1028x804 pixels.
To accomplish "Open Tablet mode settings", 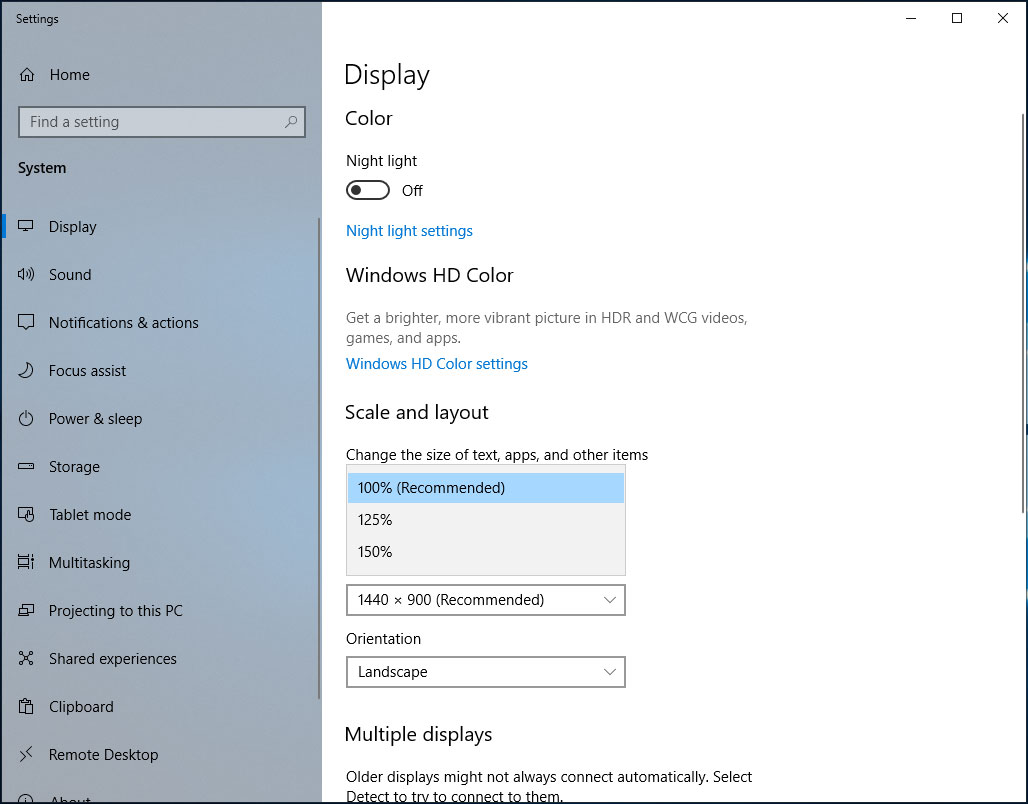I will (x=161, y=514).
